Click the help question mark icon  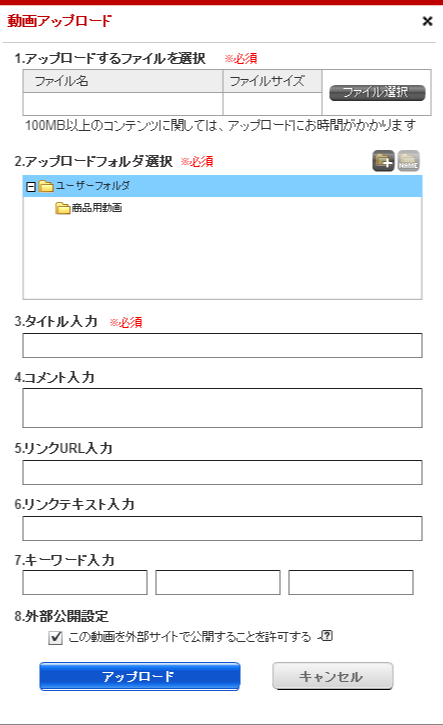point(326,636)
